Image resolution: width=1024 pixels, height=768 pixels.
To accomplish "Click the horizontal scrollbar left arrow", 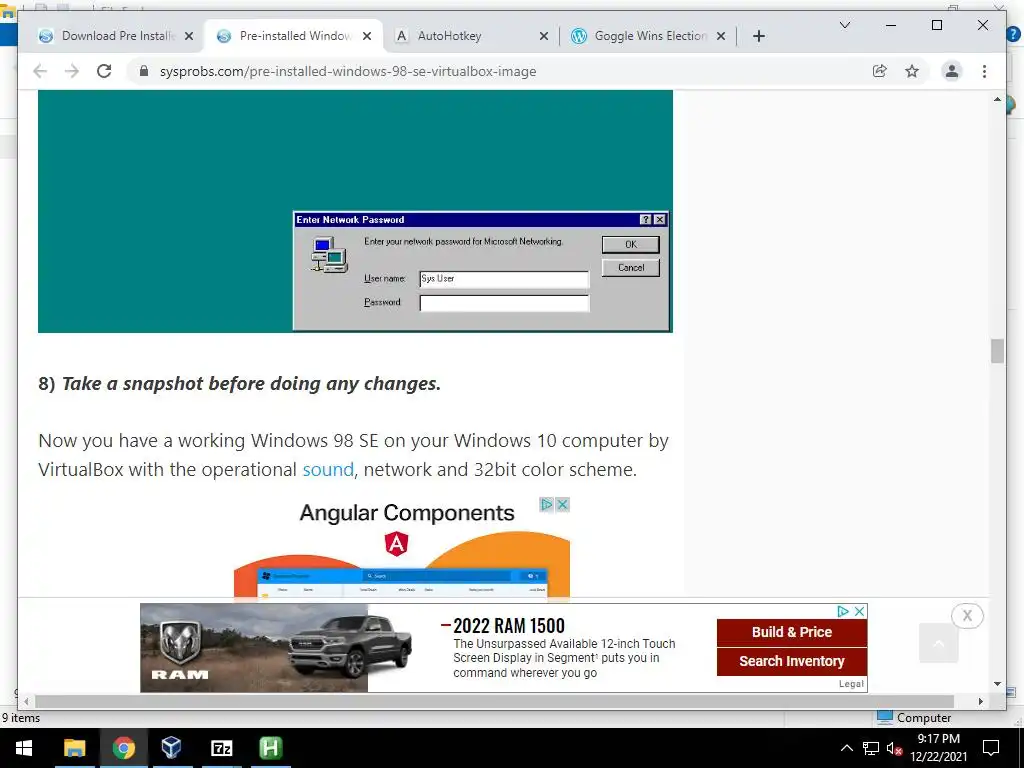I will pyautogui.click(x=26, y=701).
